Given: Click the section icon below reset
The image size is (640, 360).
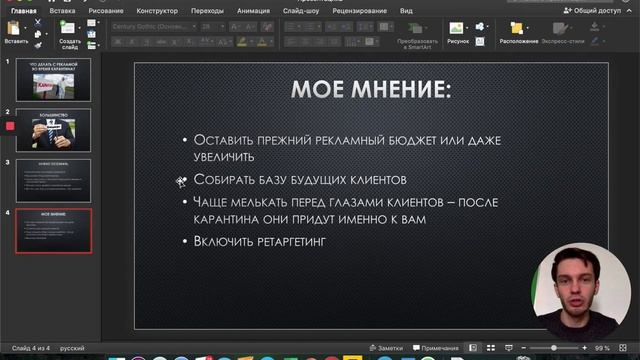Looking at the screenshot, I should (x=91, y=46).
